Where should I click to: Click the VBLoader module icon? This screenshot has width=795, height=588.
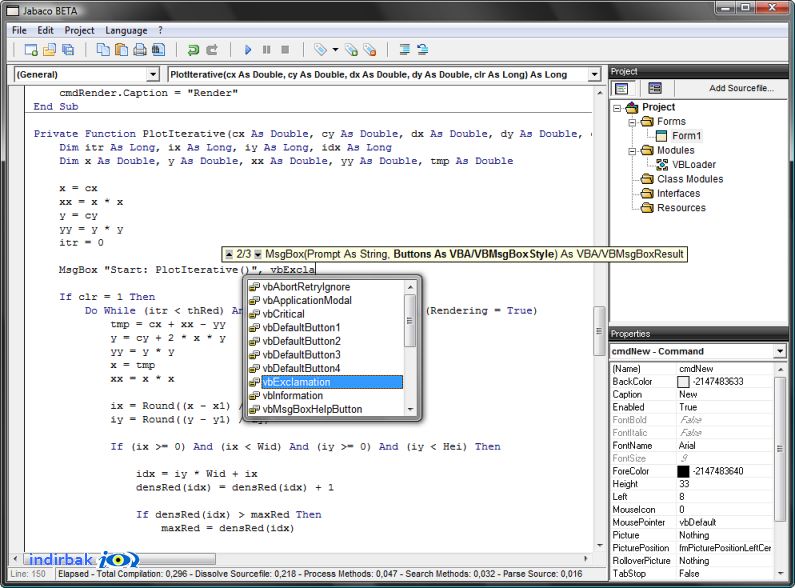pos(662,165)
